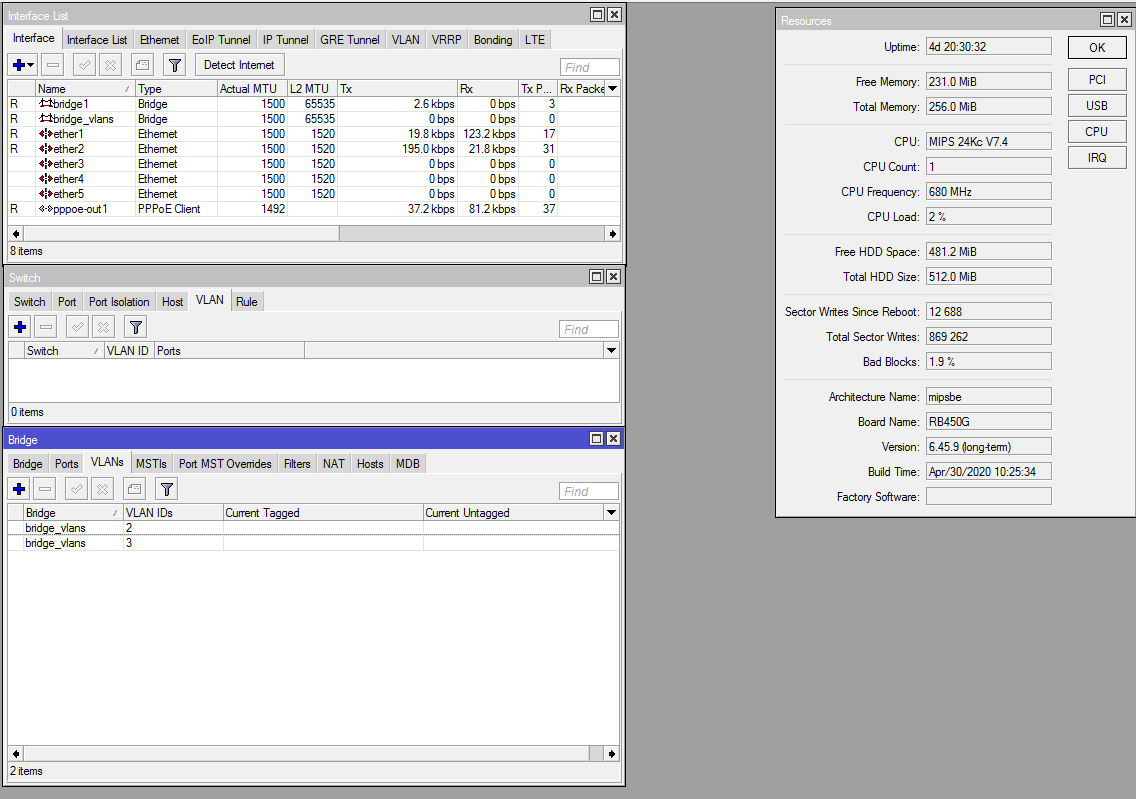Click the disable X in Interface List toolbar
Image resolution: width=1136 pixels, height=799 pixels.
(110, 65)
